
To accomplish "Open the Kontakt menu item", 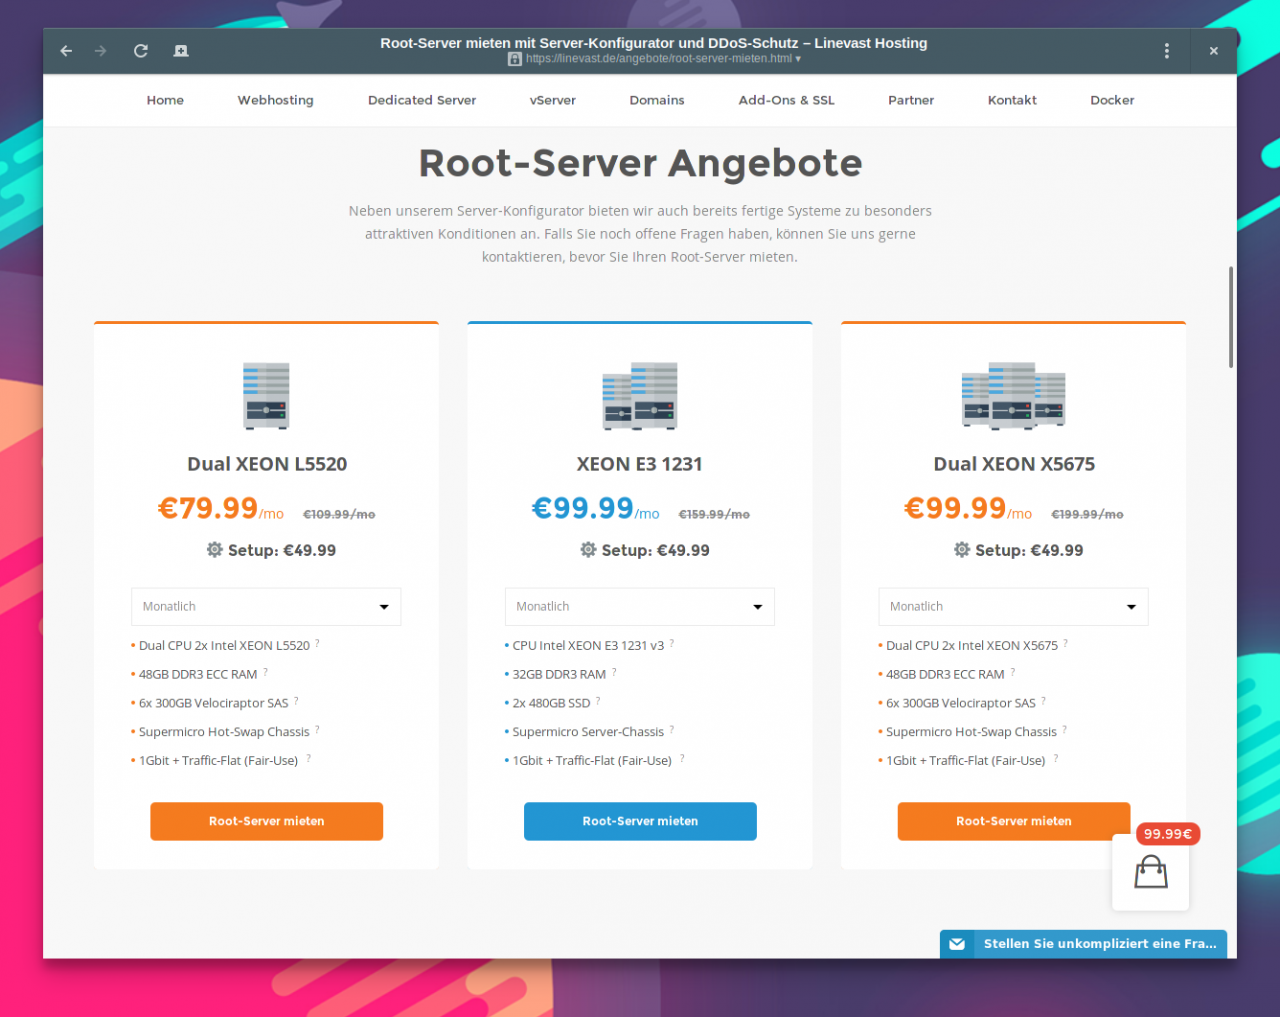I will pyautogui.click(x=1012, y=100).
